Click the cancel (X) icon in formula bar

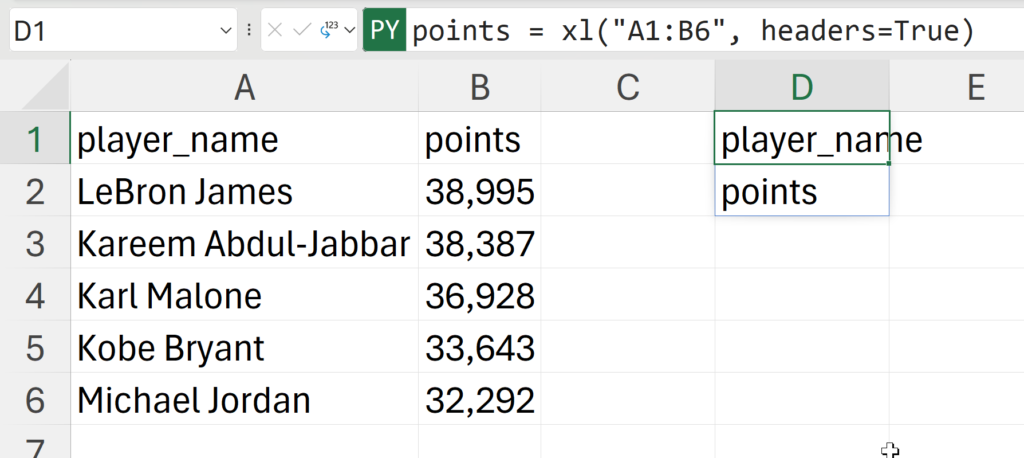(276, 31)
